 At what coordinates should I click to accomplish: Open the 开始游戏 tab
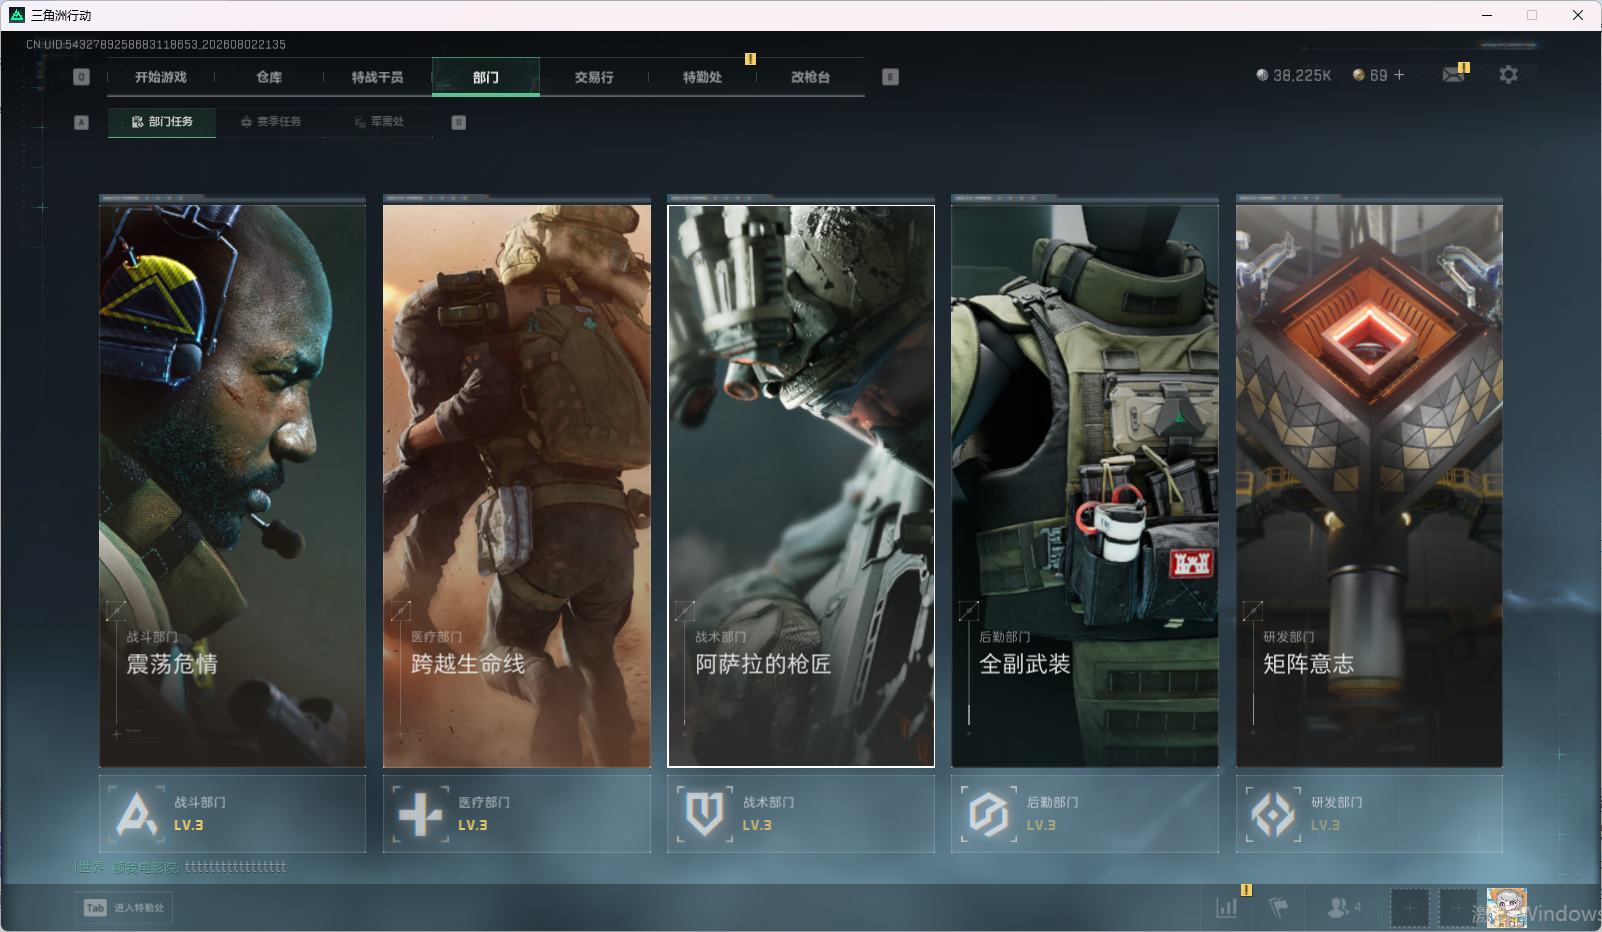coord(161,77)
